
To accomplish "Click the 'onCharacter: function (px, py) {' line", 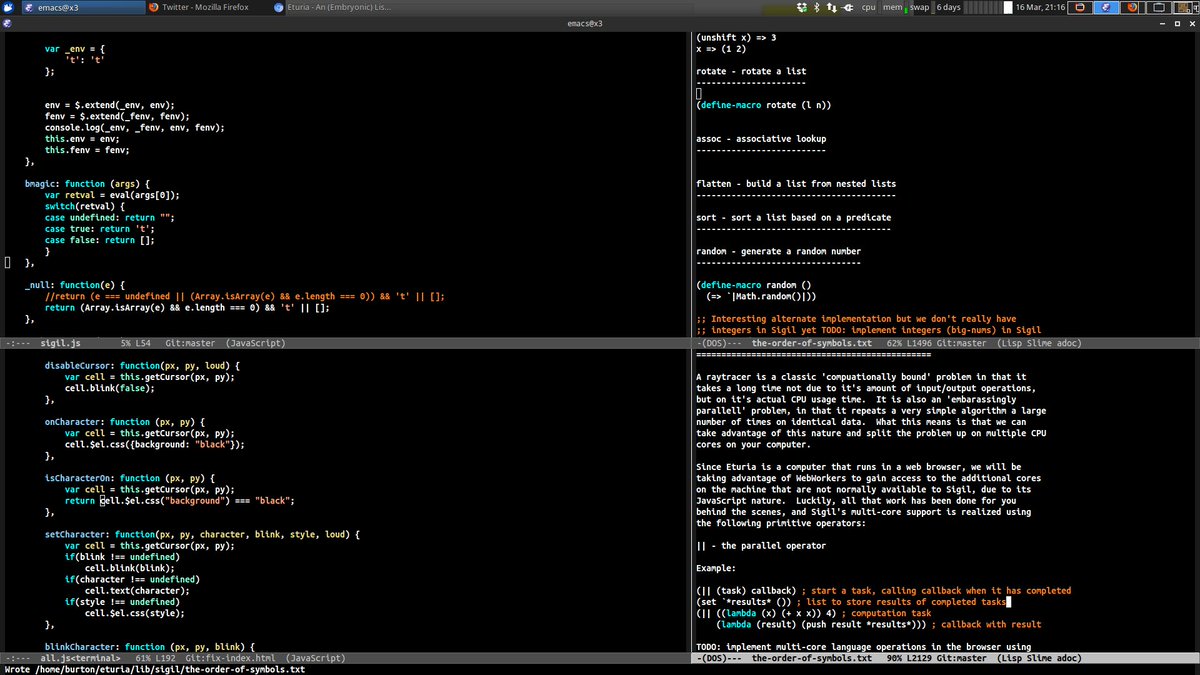I will coord(125,421).
